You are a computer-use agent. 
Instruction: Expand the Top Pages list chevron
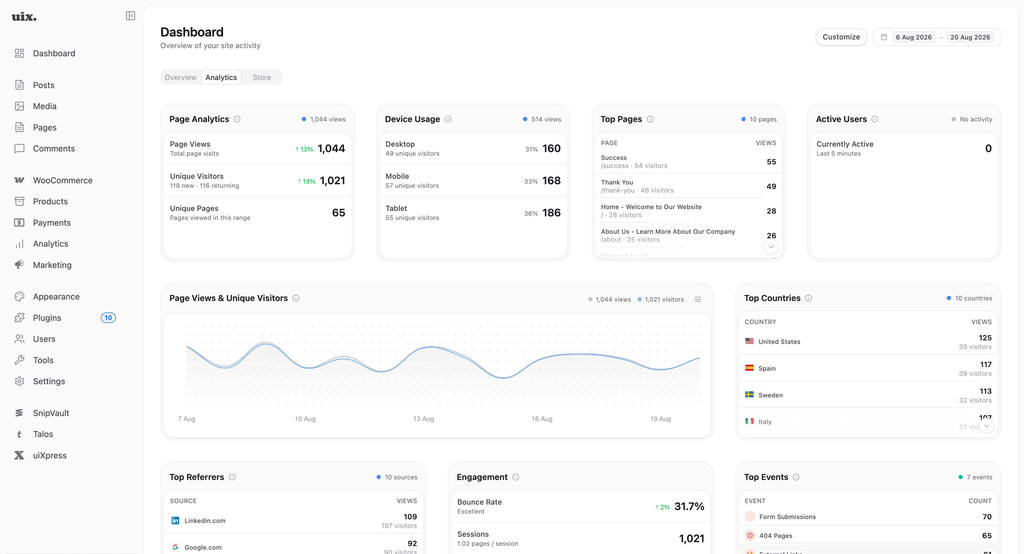pyautogui.click(x=771, y=247)
